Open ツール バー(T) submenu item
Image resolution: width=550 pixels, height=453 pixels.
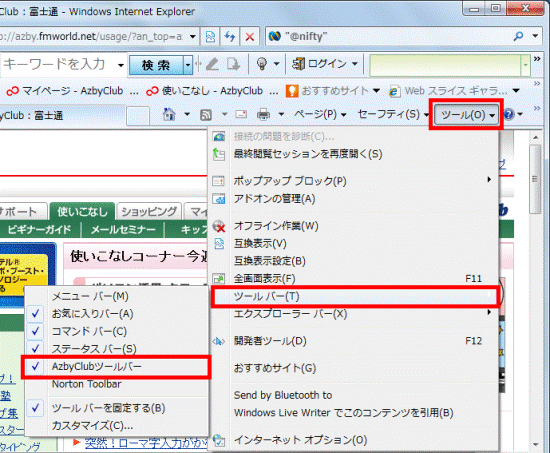[x=354, y=297]
